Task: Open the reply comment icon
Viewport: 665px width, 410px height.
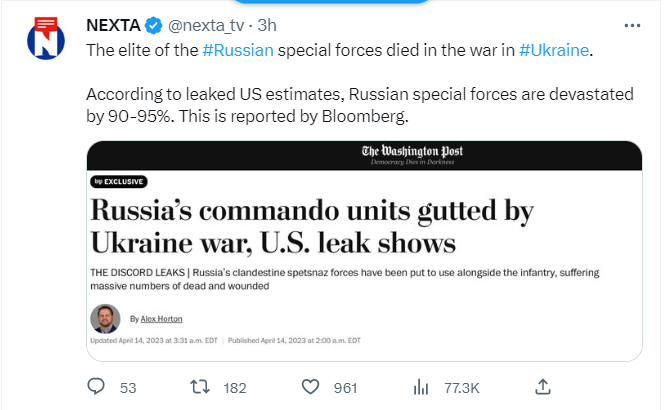Action: click(x=96, y=387)
